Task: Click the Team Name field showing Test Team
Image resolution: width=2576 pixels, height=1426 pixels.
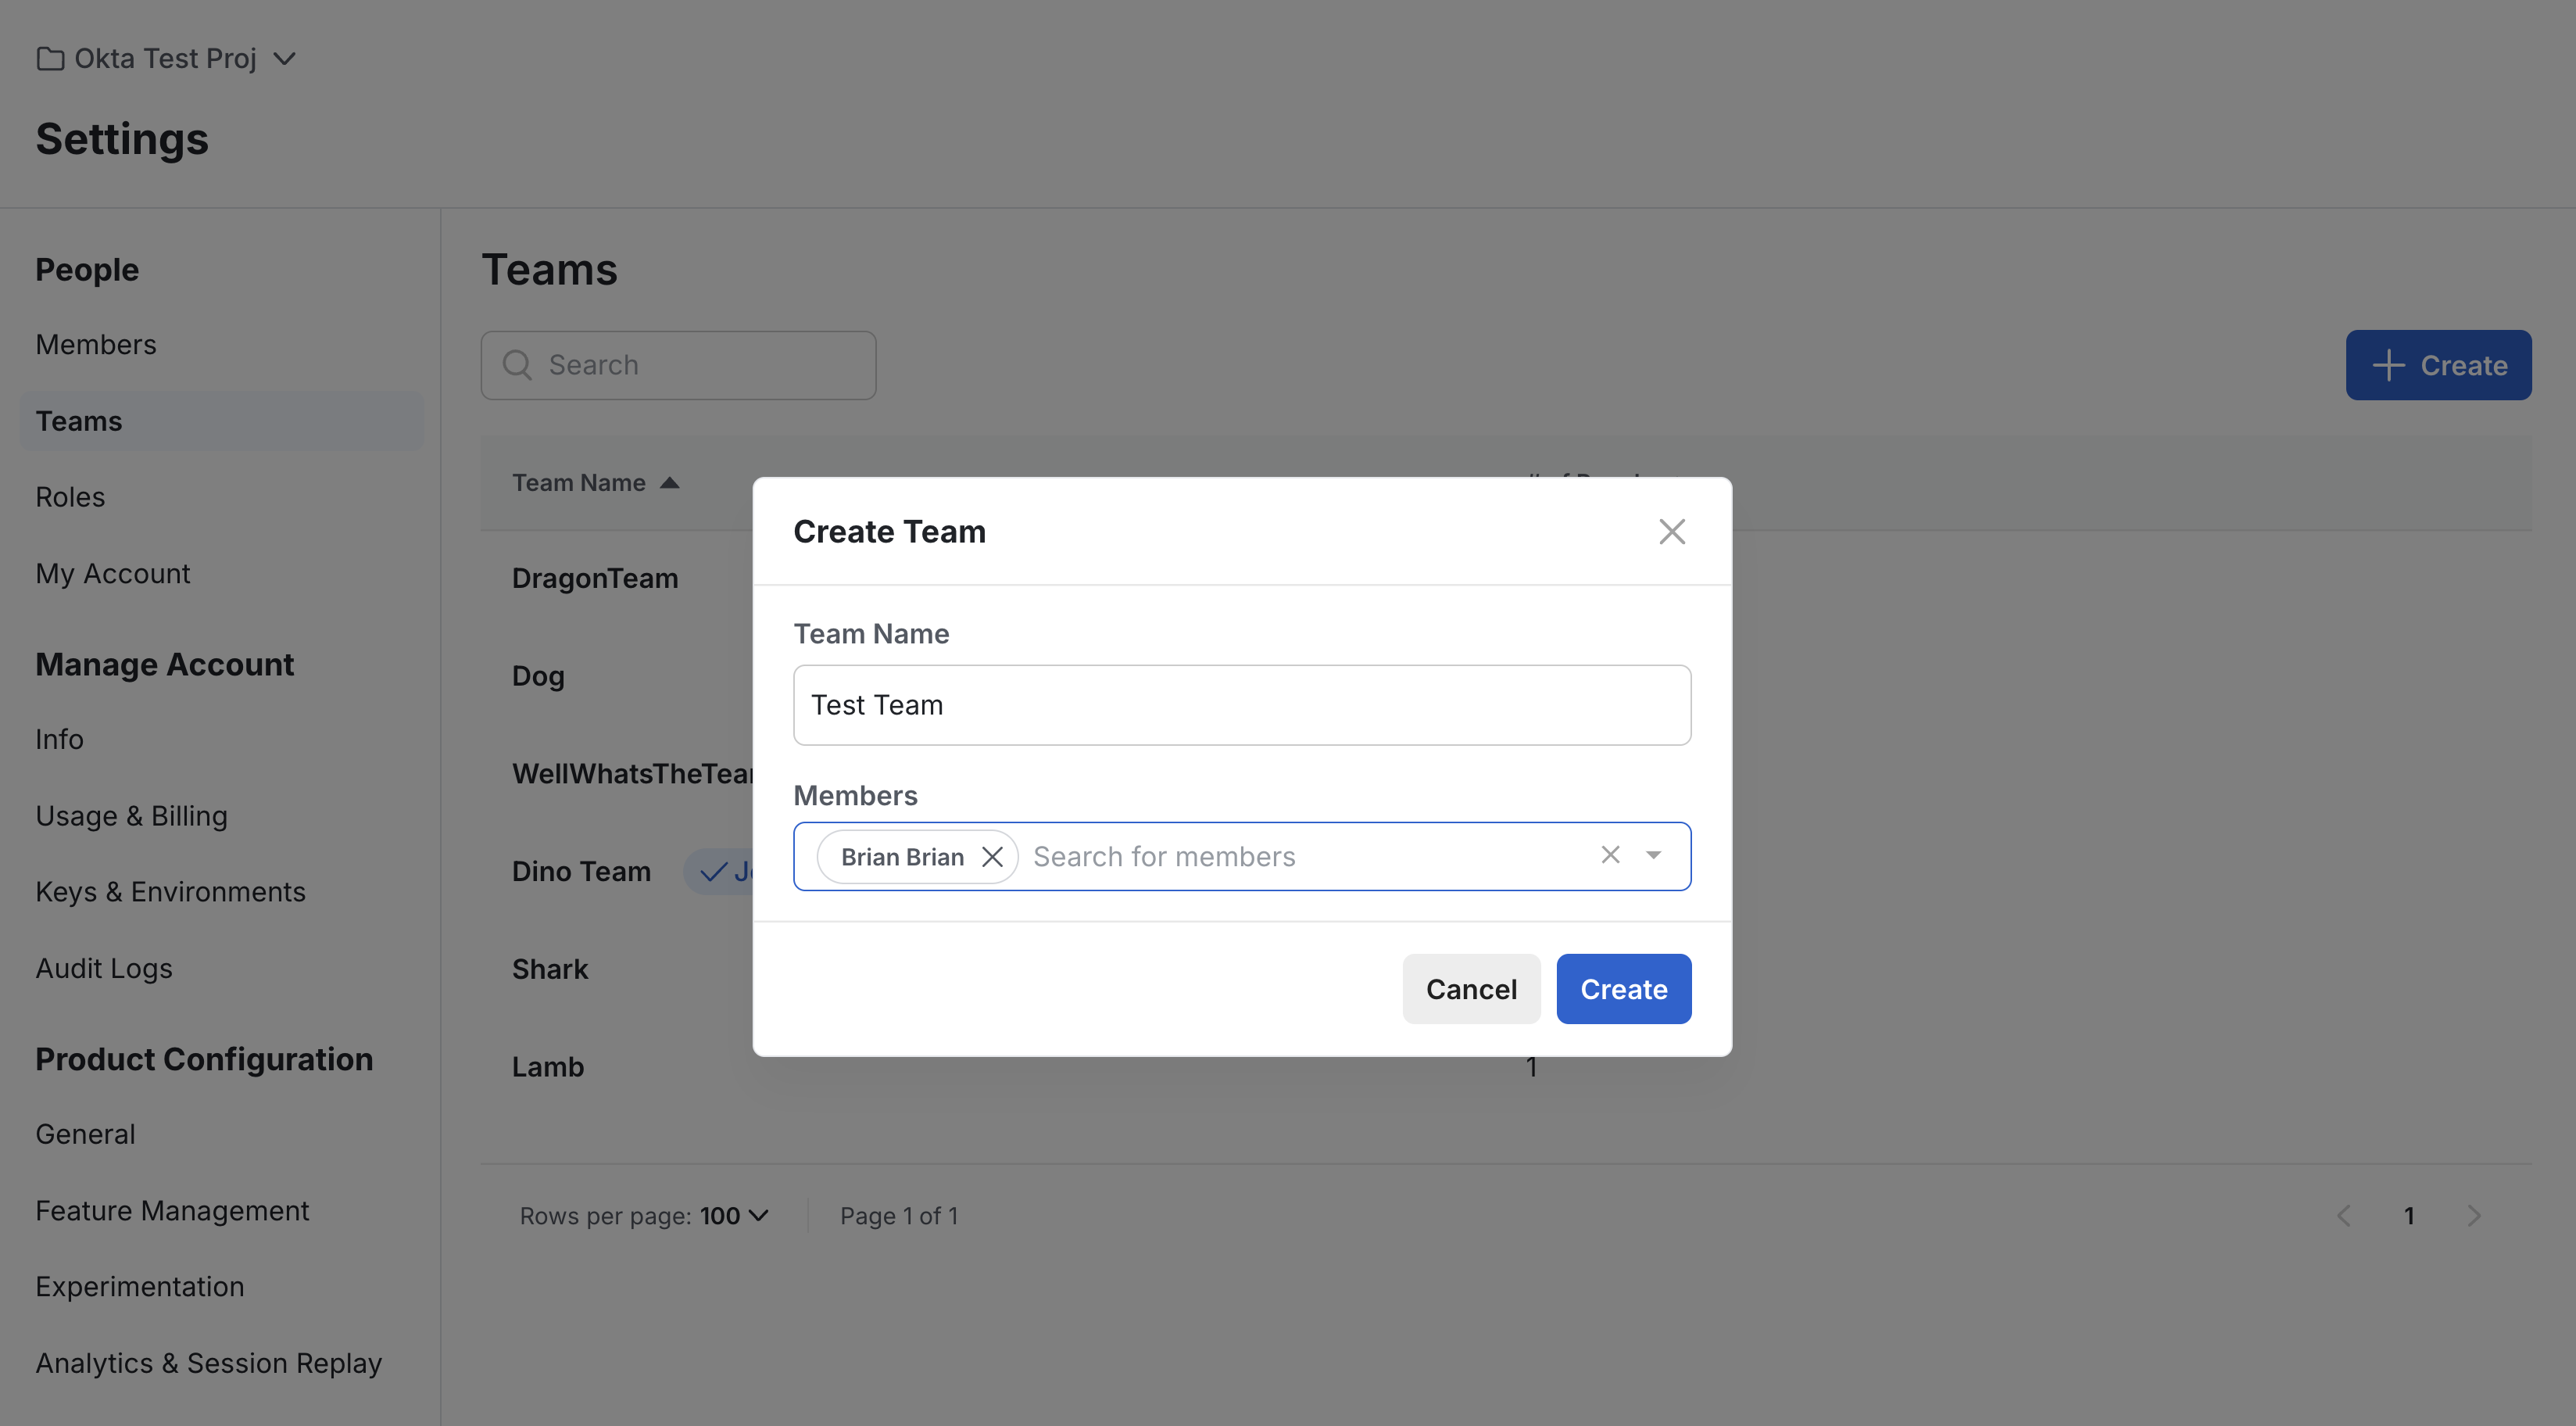Action: (1240, 704)
